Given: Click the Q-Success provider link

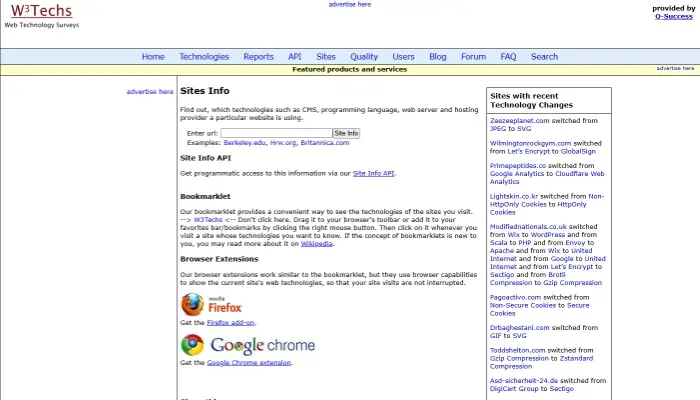Looking at the screenshot, I should pos(674,16).
